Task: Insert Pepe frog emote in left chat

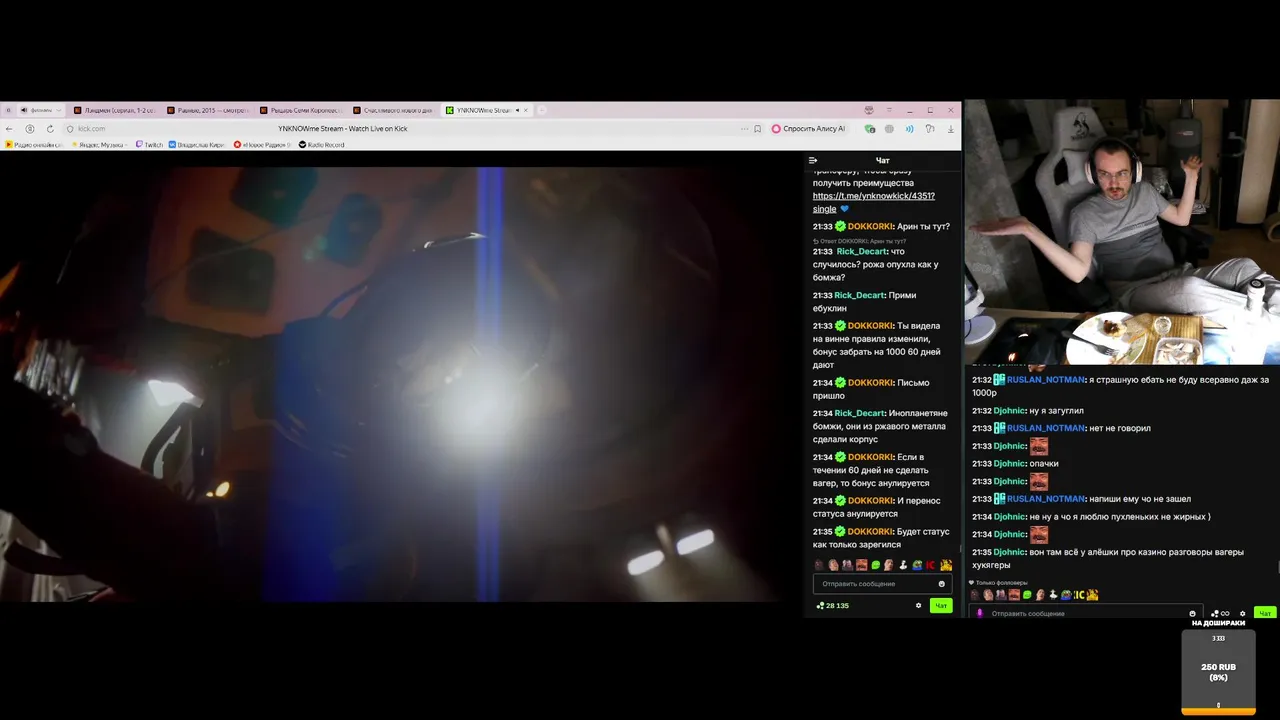Action: (x=917, y=565)
